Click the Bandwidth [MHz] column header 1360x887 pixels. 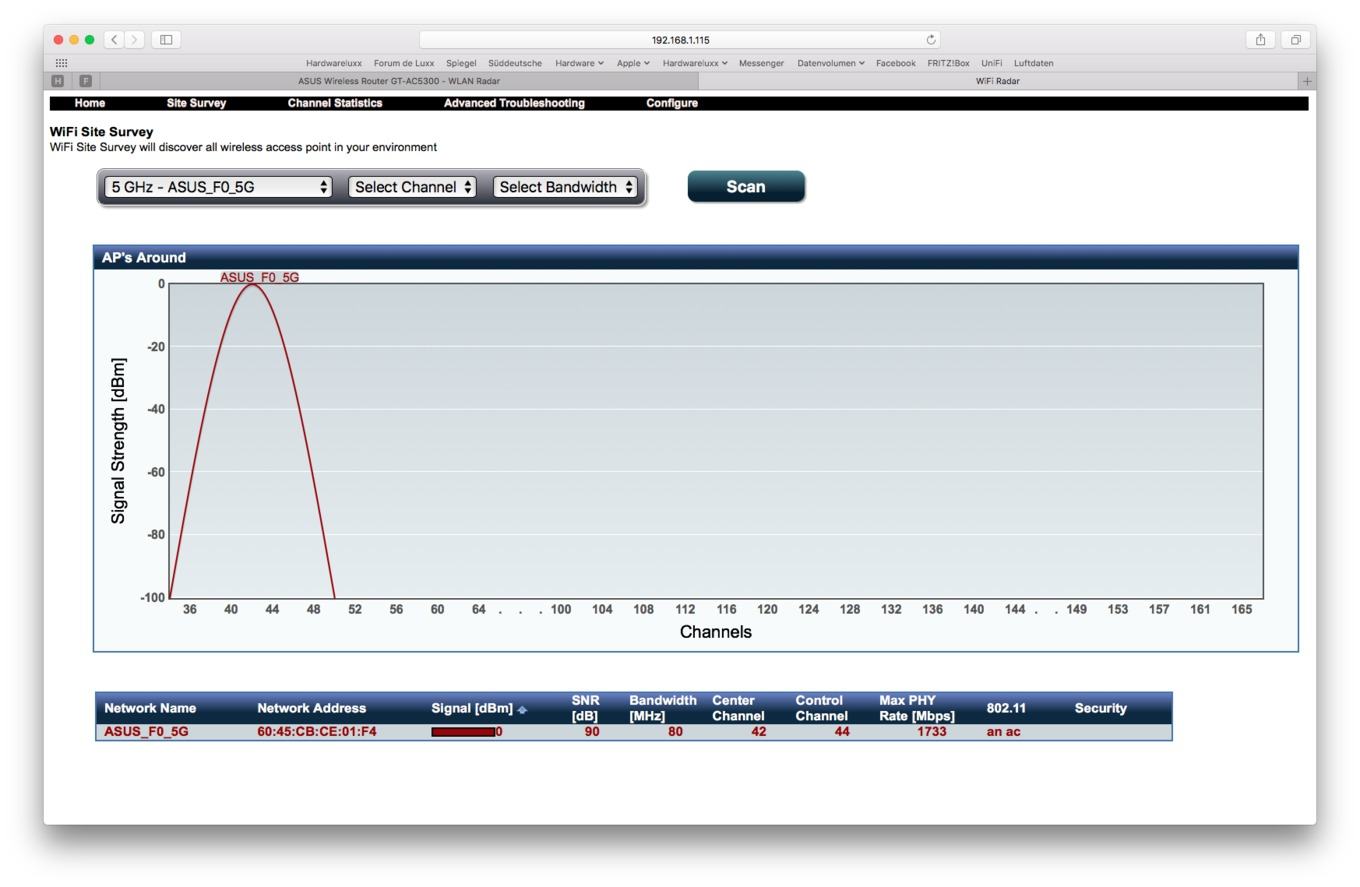[663, 708]
